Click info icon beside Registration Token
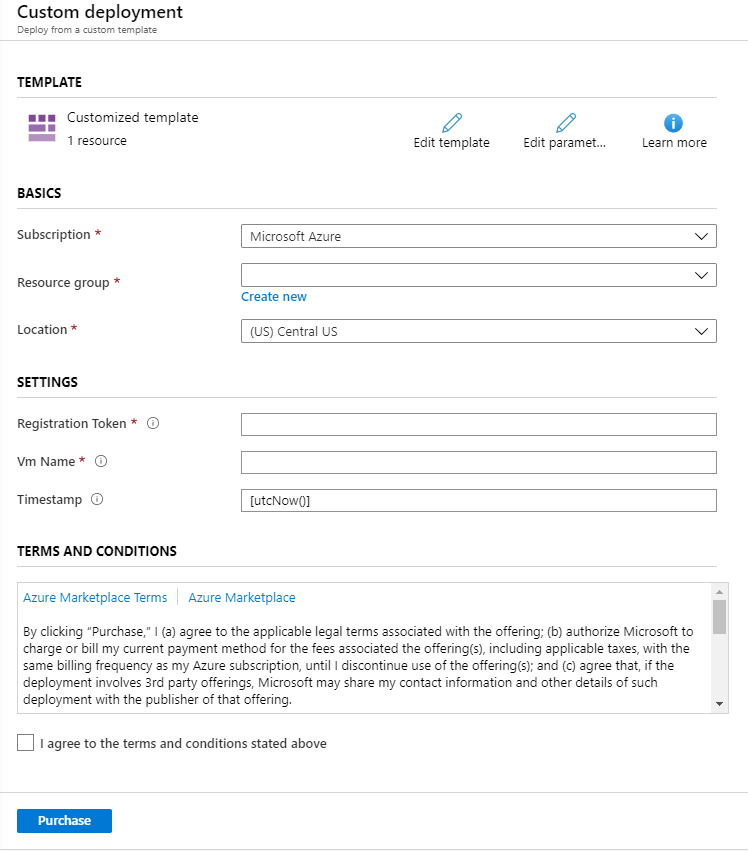Image resolution: width=748 pixels, height=851 pixels. coord(153,424)
